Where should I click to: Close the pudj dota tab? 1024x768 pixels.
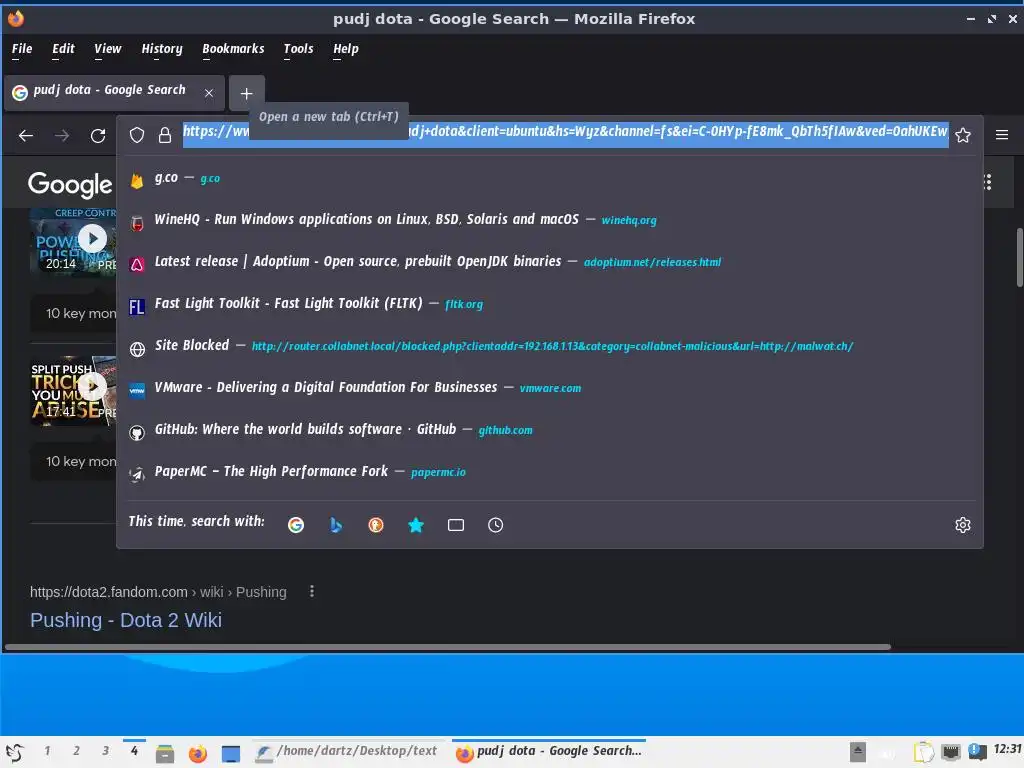tap(209, 93)
